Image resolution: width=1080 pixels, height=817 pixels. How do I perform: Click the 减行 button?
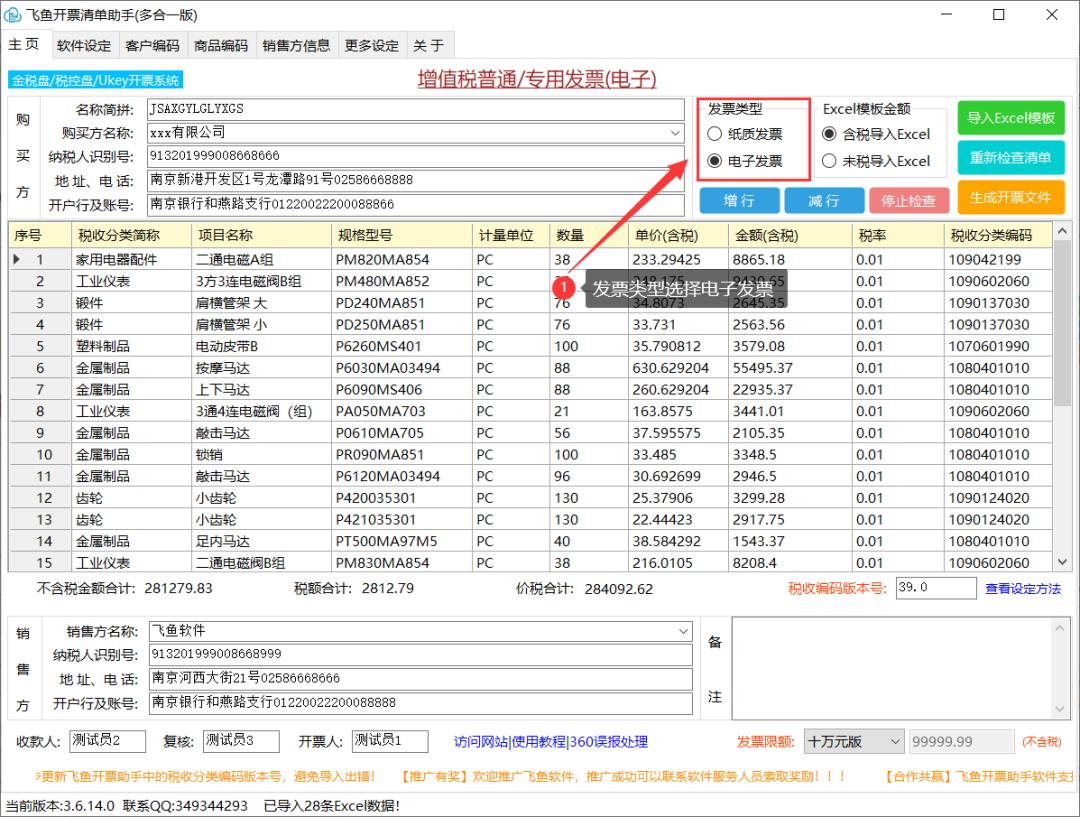(824, 200)
